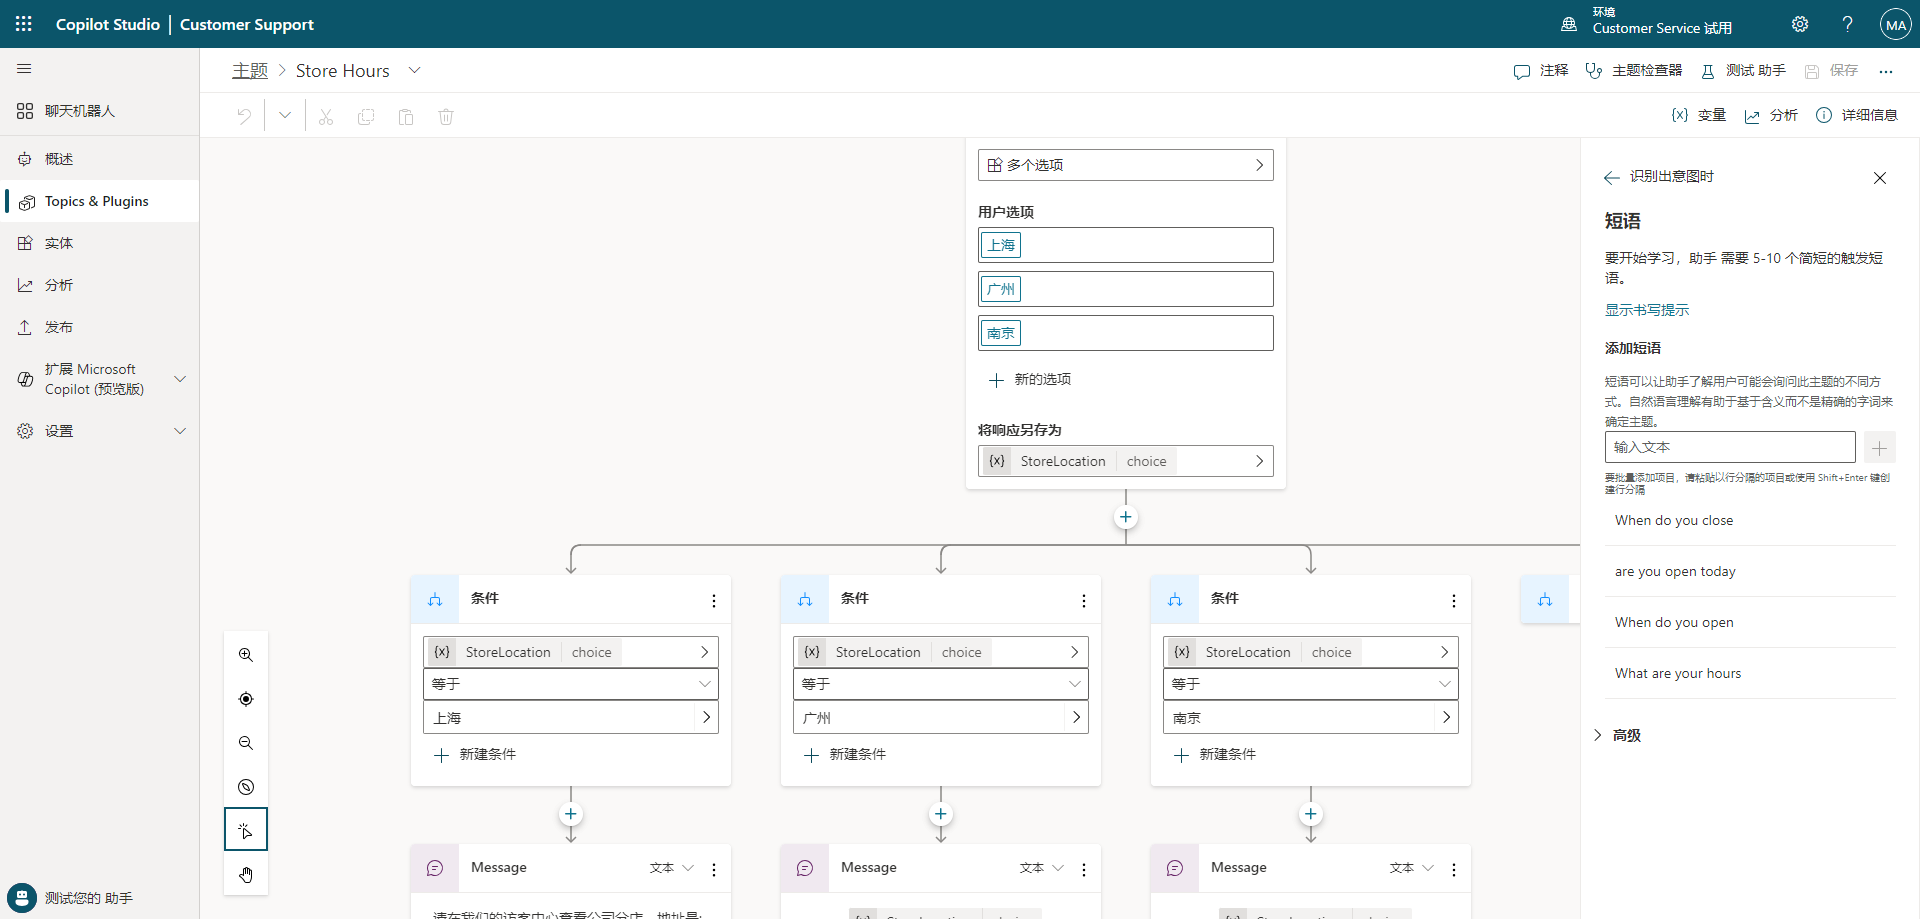1920x919 pixels.
Task: Open 聊天机器人 in sidebar
Action: coord(100,111)
